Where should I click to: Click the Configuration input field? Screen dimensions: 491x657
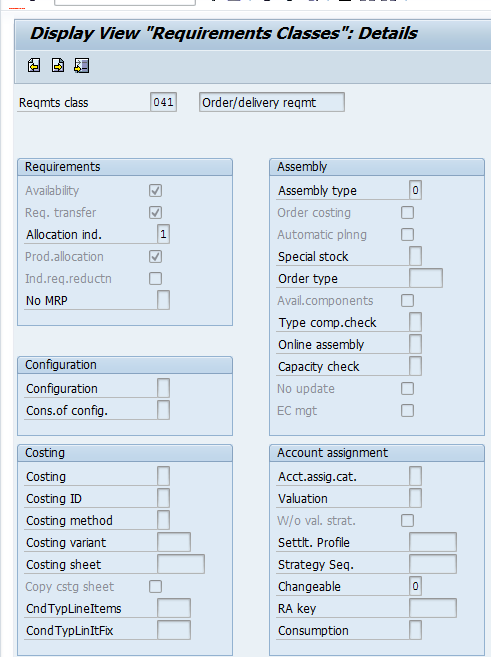pyautogui.click(x=163, y=388)
